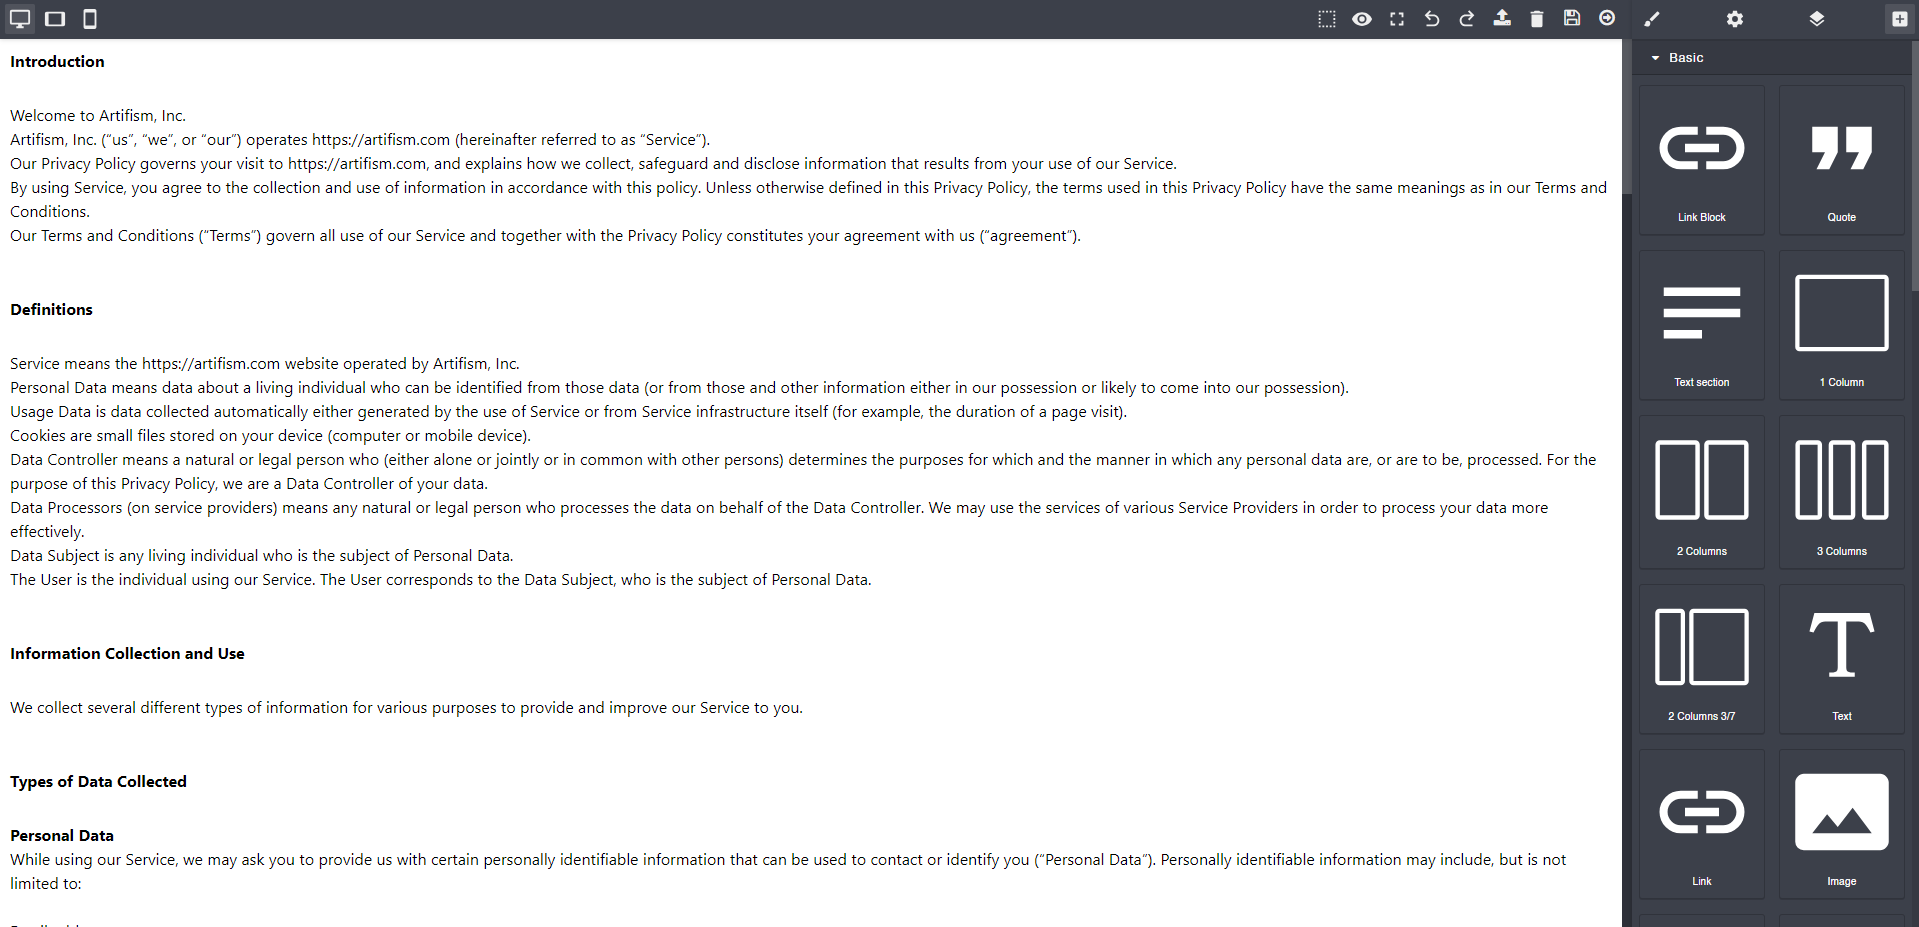Open the Style Manager brush tab

click(x=1652, y=19)
